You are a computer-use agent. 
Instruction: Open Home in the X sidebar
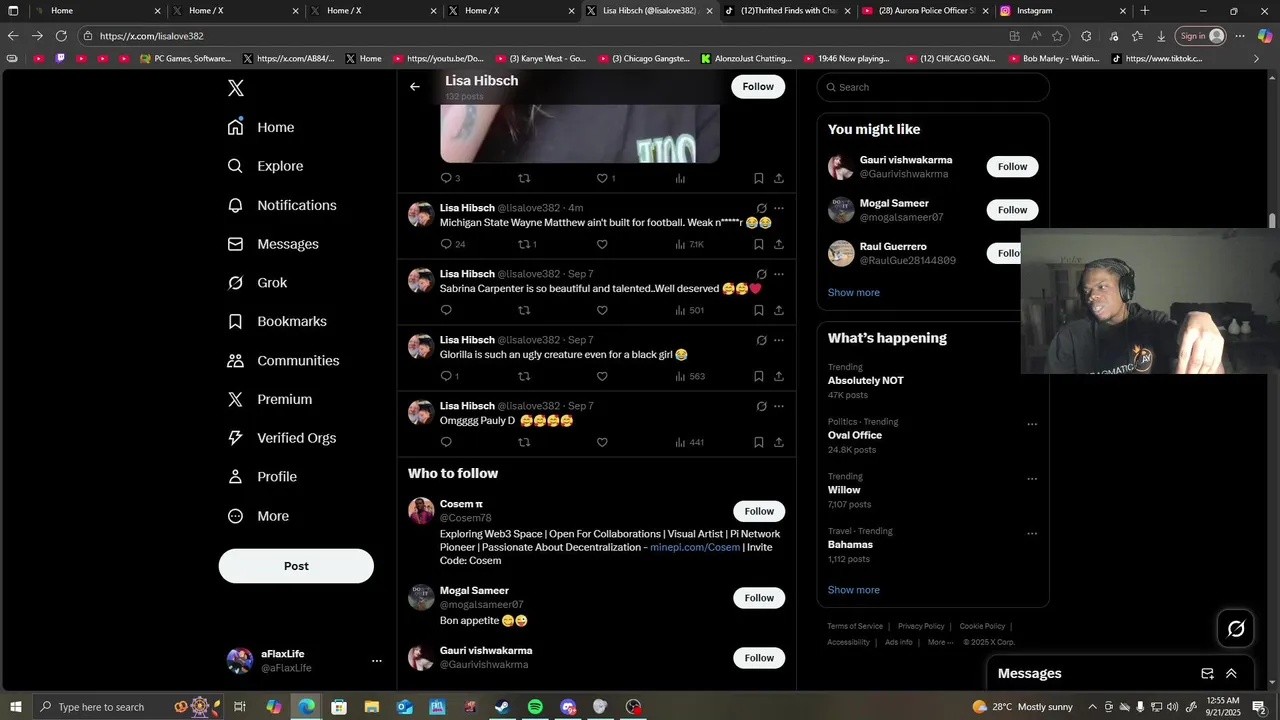point(261,127)
